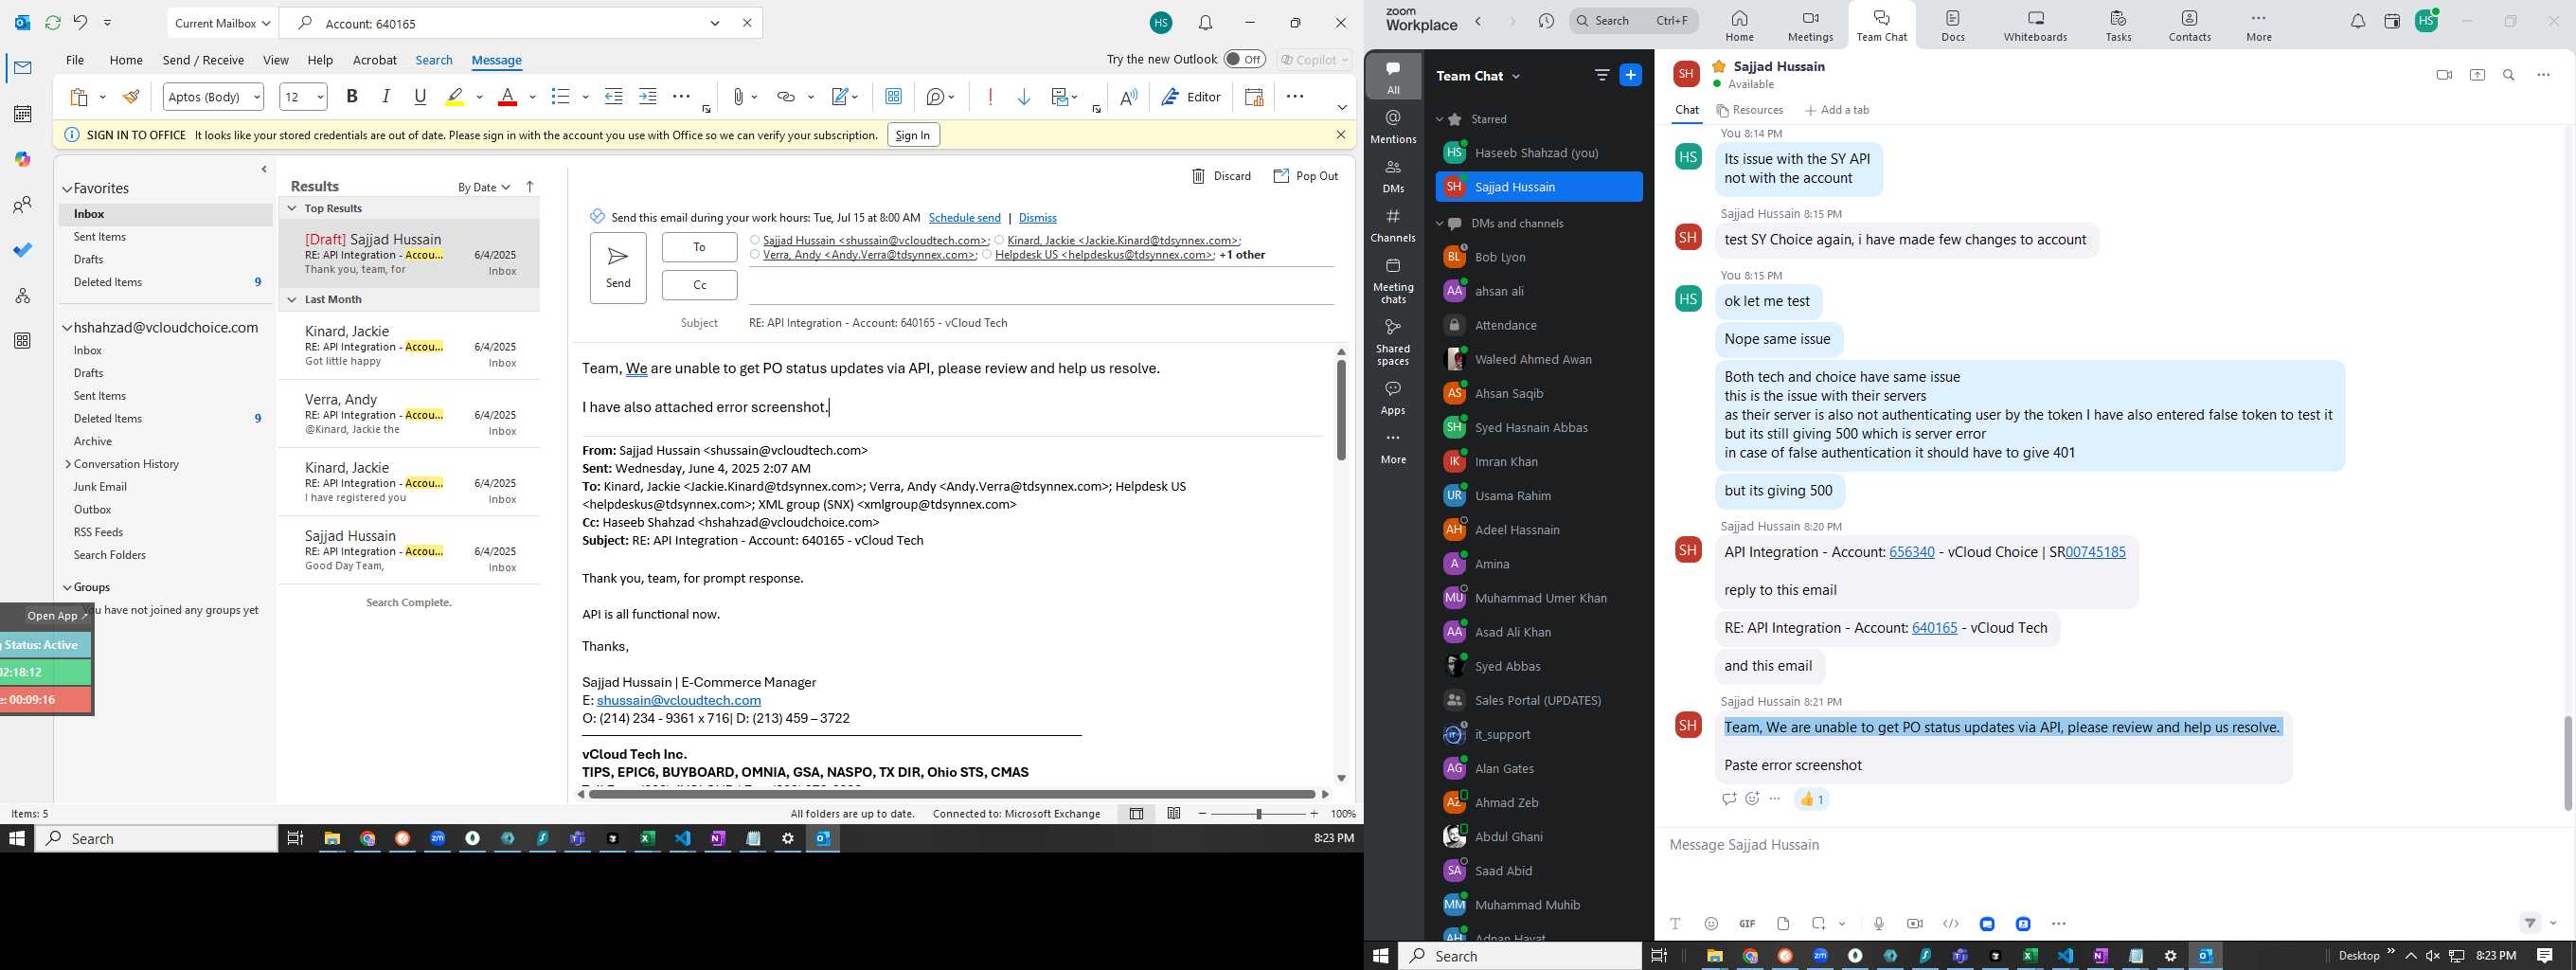The width and height of the screenshot is (2576, 970).
Task: Click the code snippet icon in Zoom composer
Action: click(1950, 923)
